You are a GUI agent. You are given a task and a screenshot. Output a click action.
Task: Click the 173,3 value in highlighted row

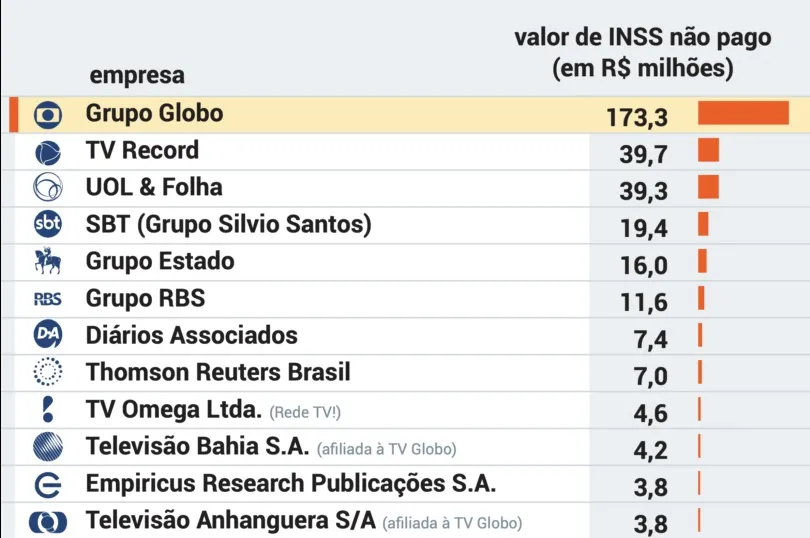coord(637,118)
